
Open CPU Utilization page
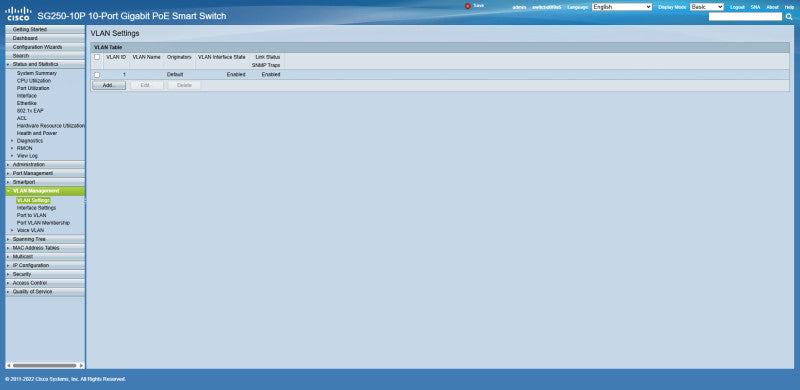click(x=34, y=81)
